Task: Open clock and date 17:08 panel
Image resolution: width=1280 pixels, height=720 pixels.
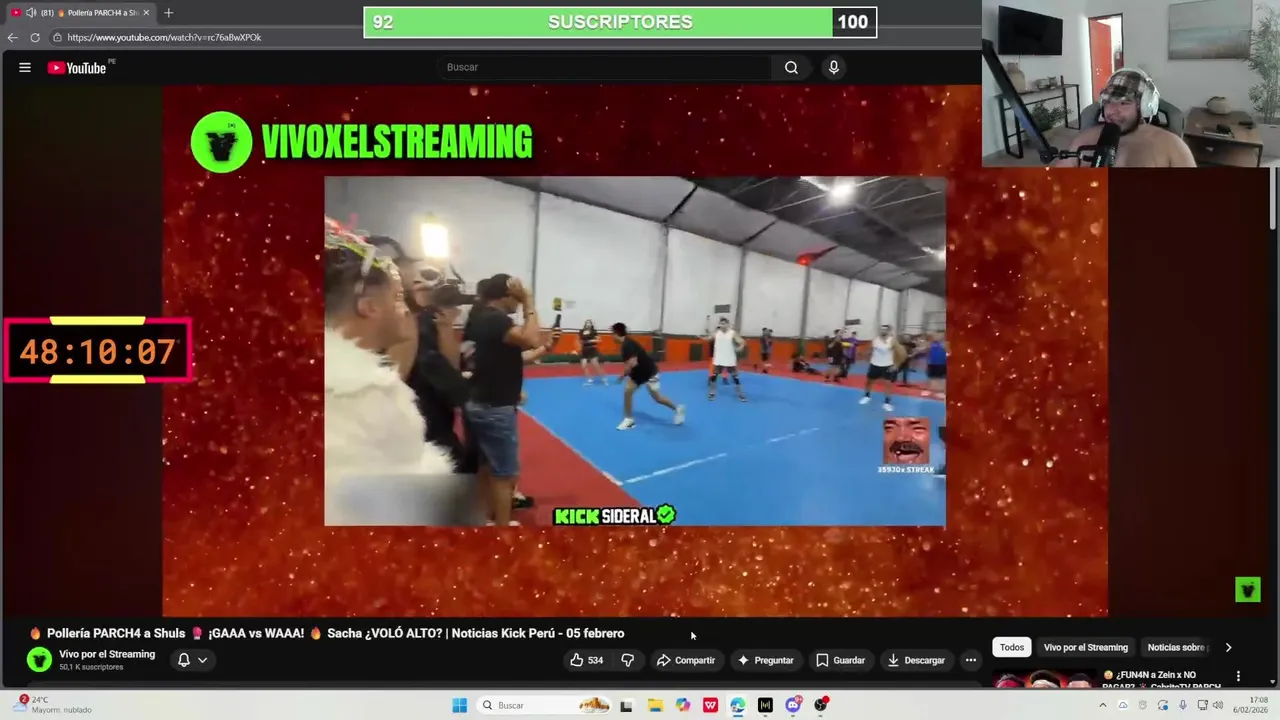Action: tap(1251, 705)
